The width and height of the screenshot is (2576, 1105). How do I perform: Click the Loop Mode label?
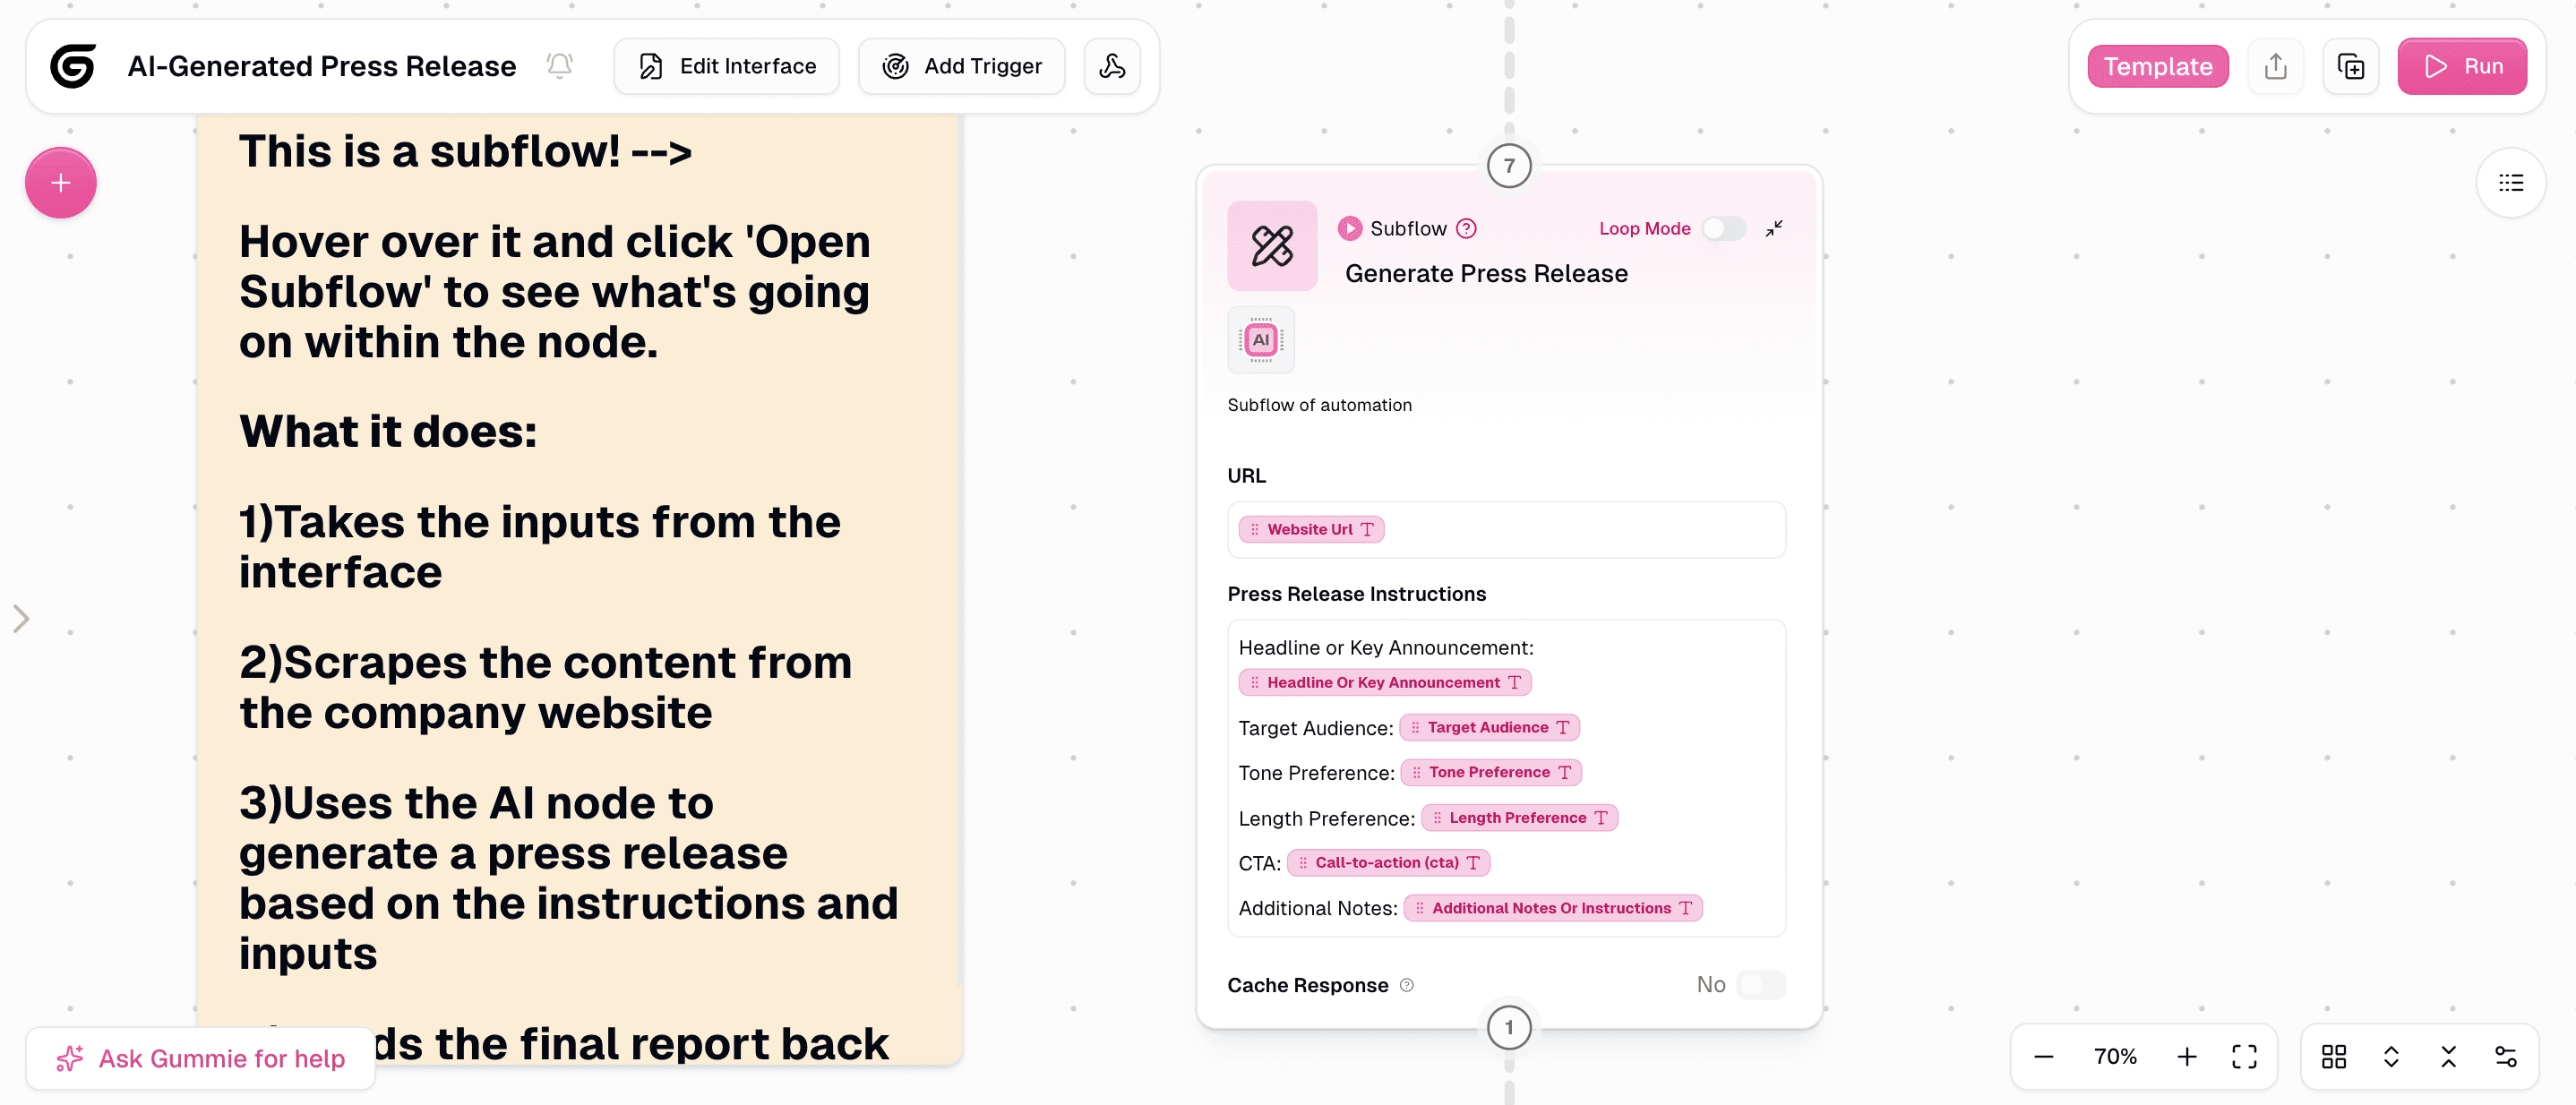(x=1644, y=229)
